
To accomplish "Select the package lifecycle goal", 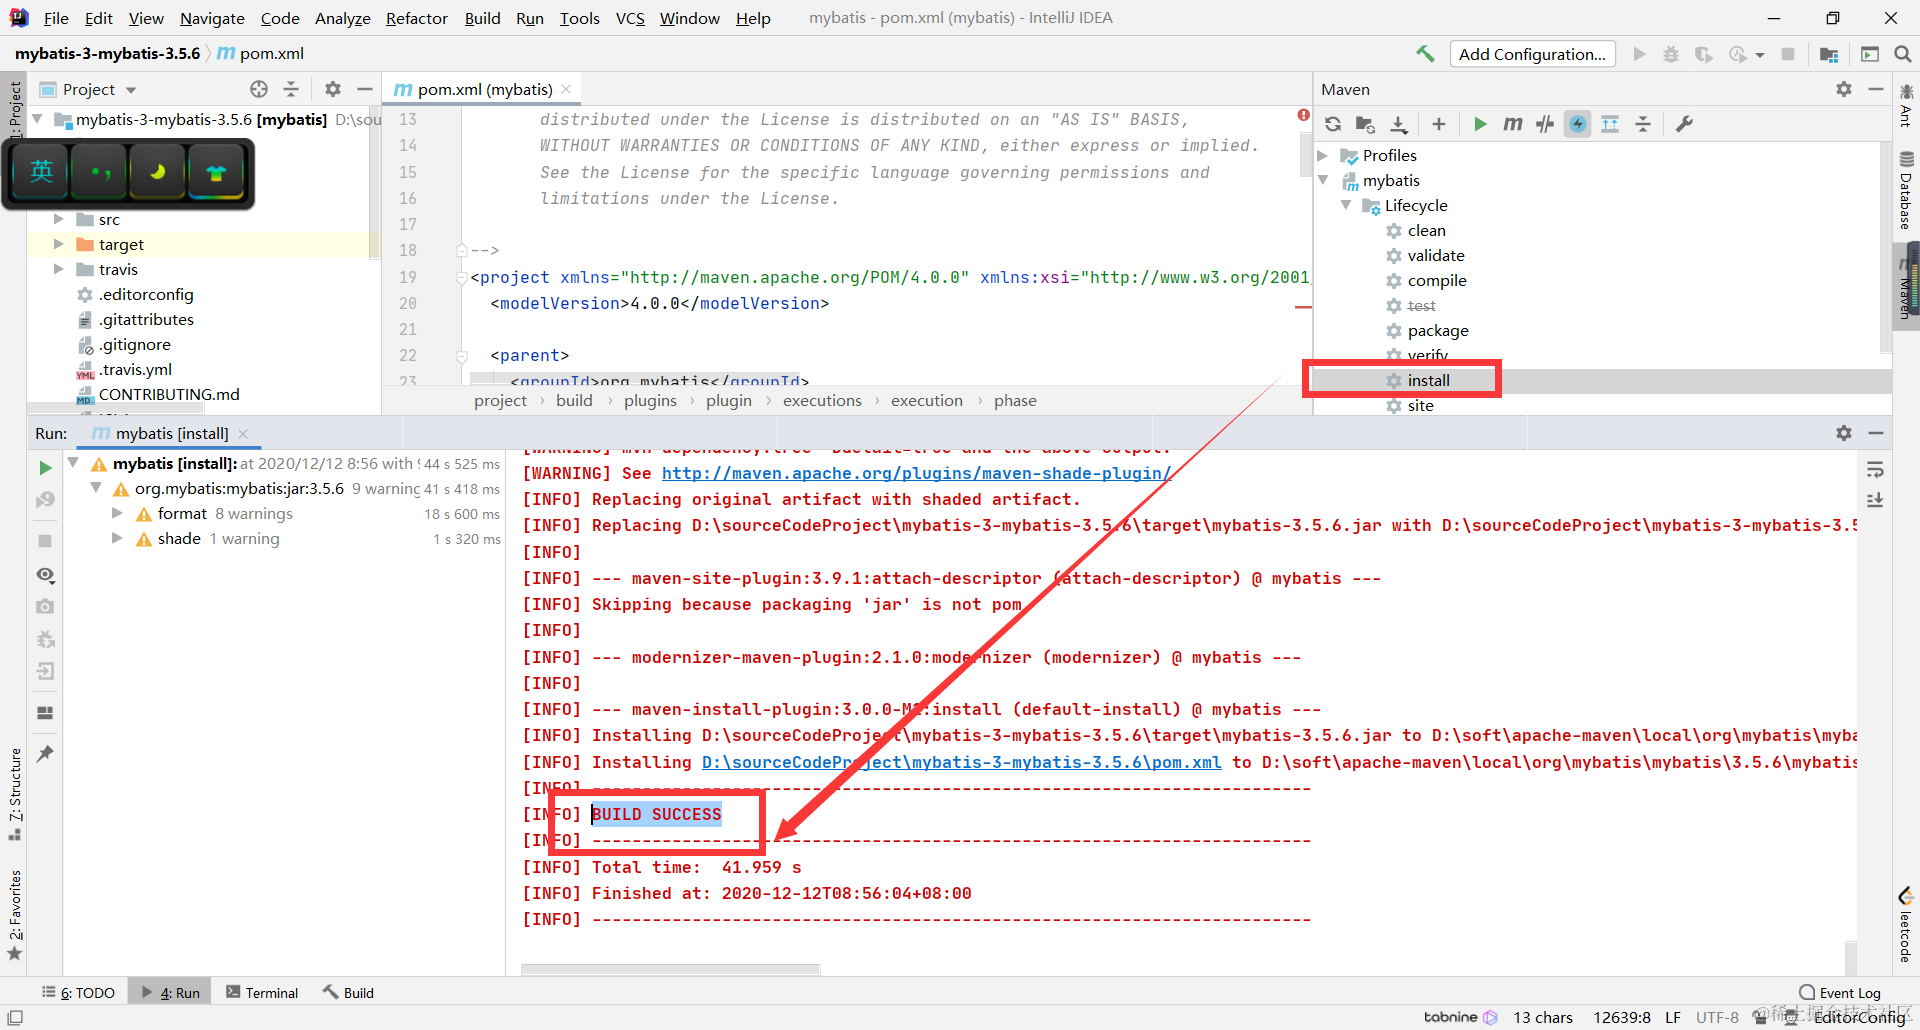I will click(1438, 330).
